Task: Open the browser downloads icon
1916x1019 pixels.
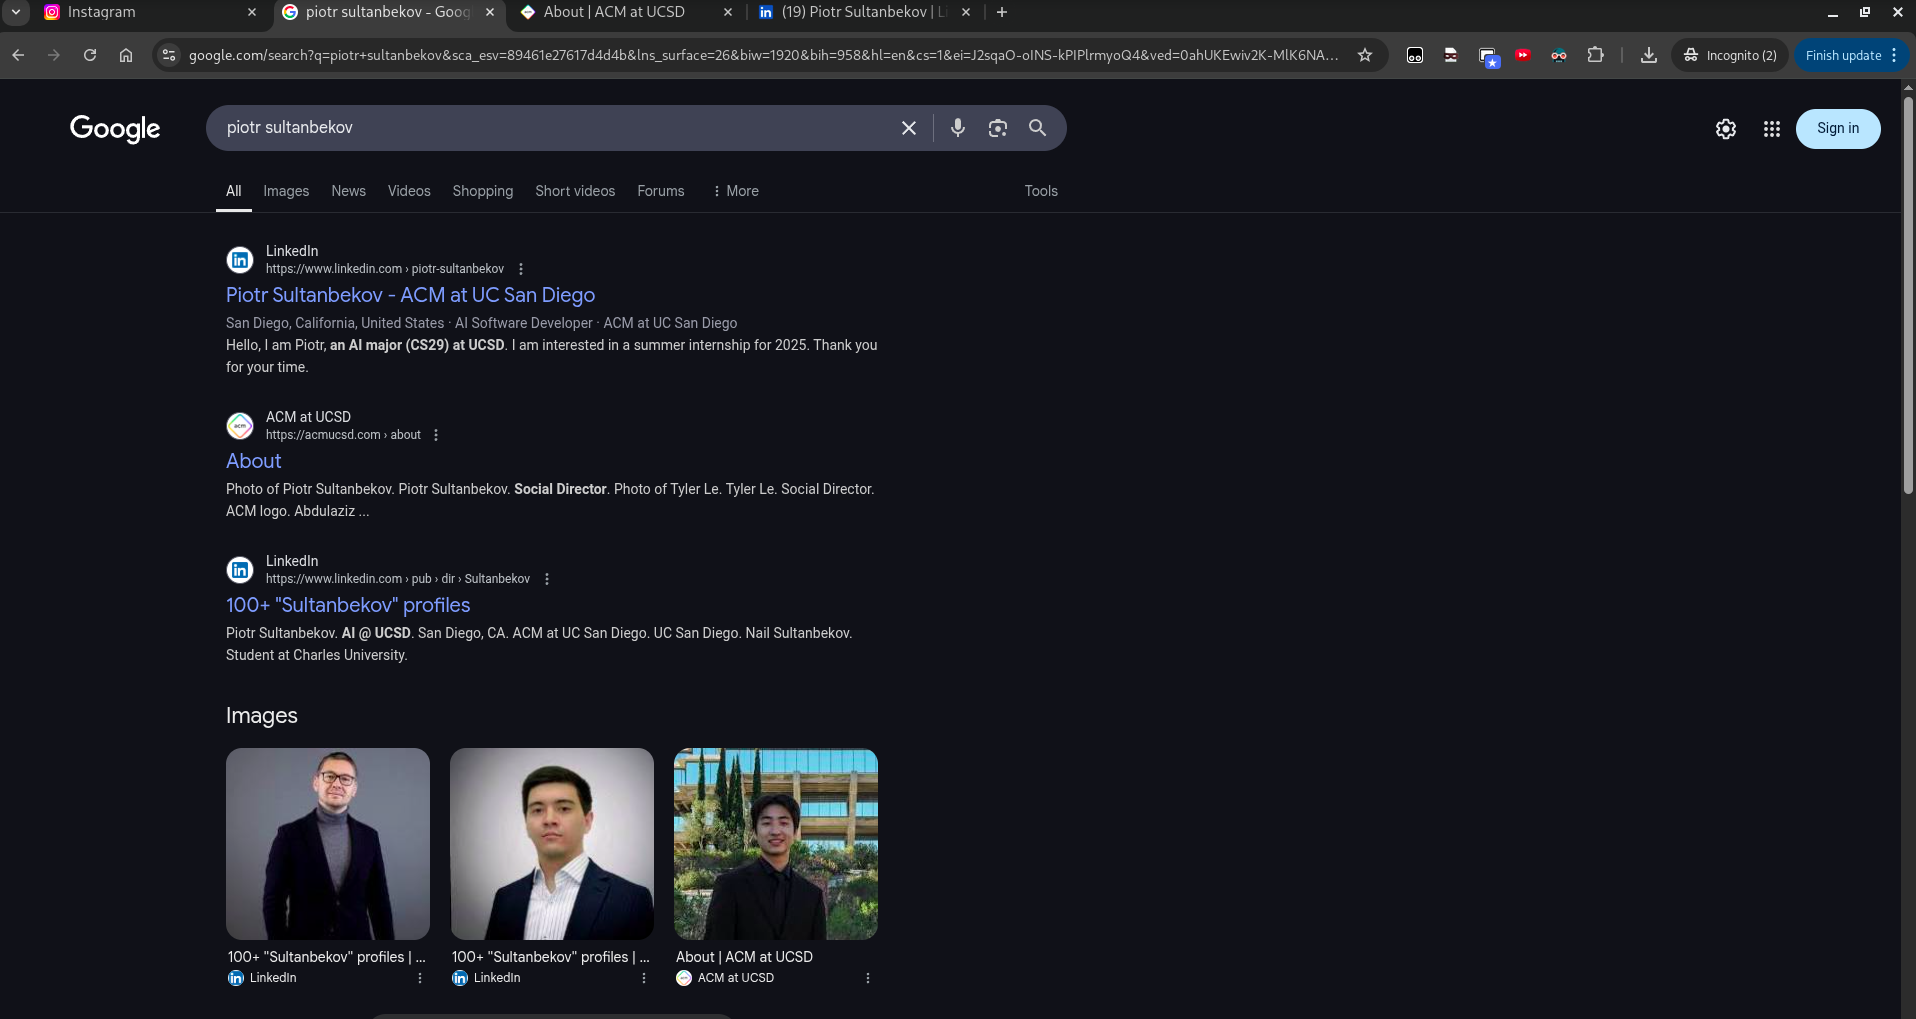Action: [1648, 55]
